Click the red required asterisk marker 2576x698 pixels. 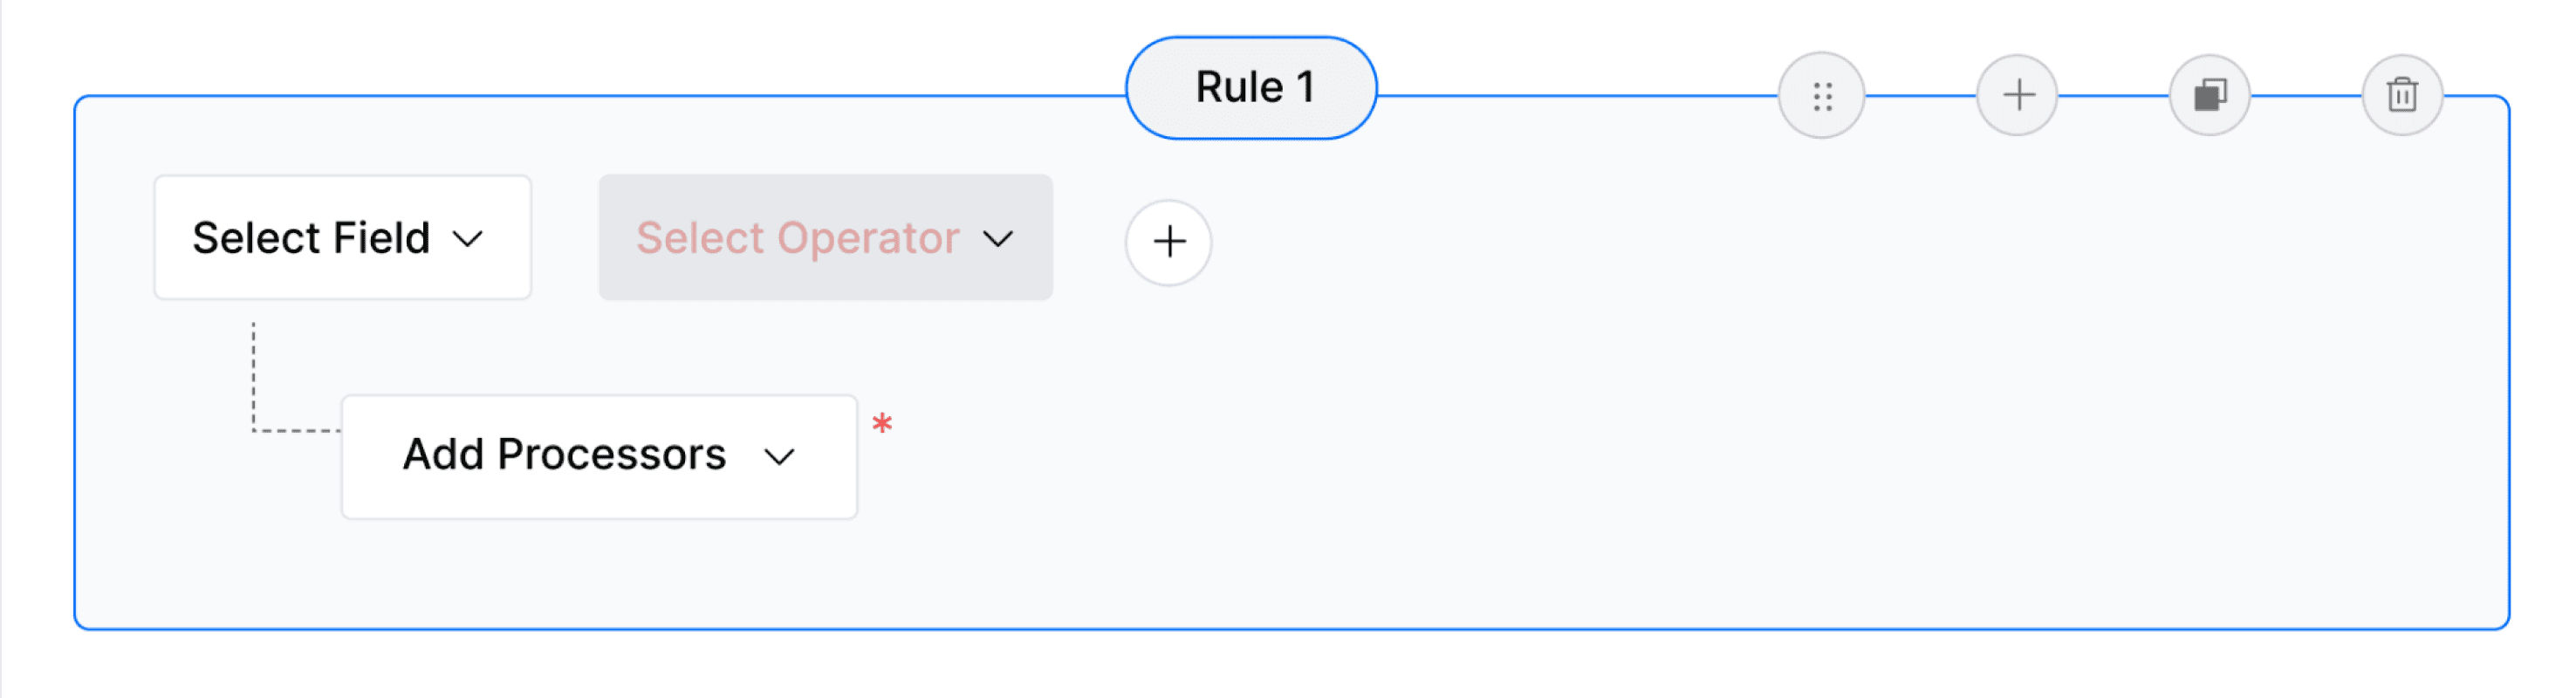pyautogui.click(x=881, y=425)
